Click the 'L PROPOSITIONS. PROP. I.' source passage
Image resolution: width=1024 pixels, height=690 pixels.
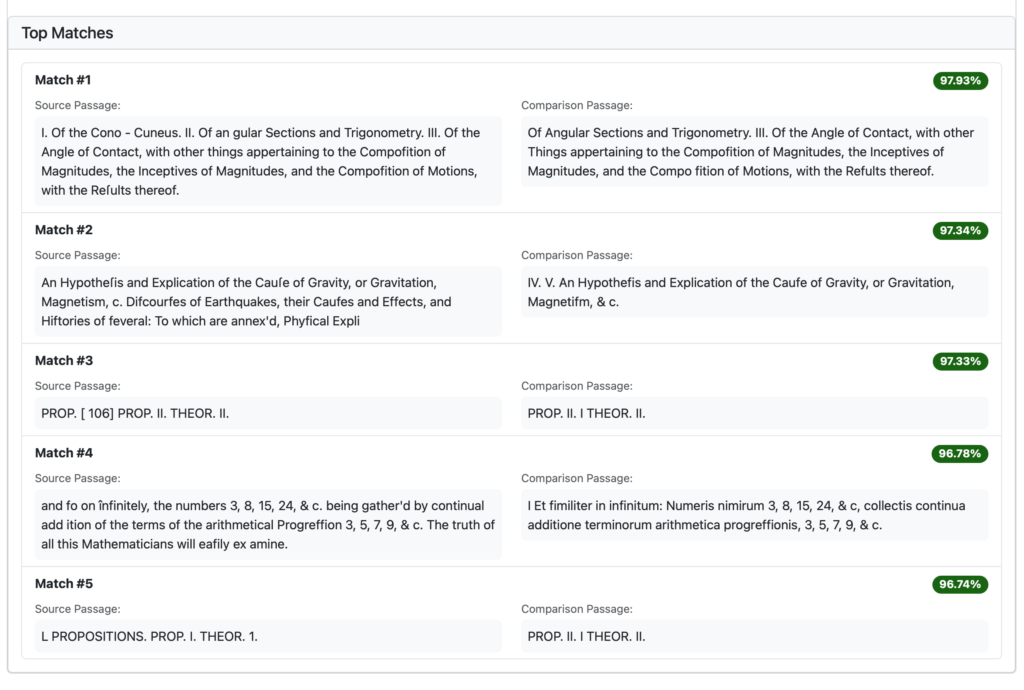[268, 636]
